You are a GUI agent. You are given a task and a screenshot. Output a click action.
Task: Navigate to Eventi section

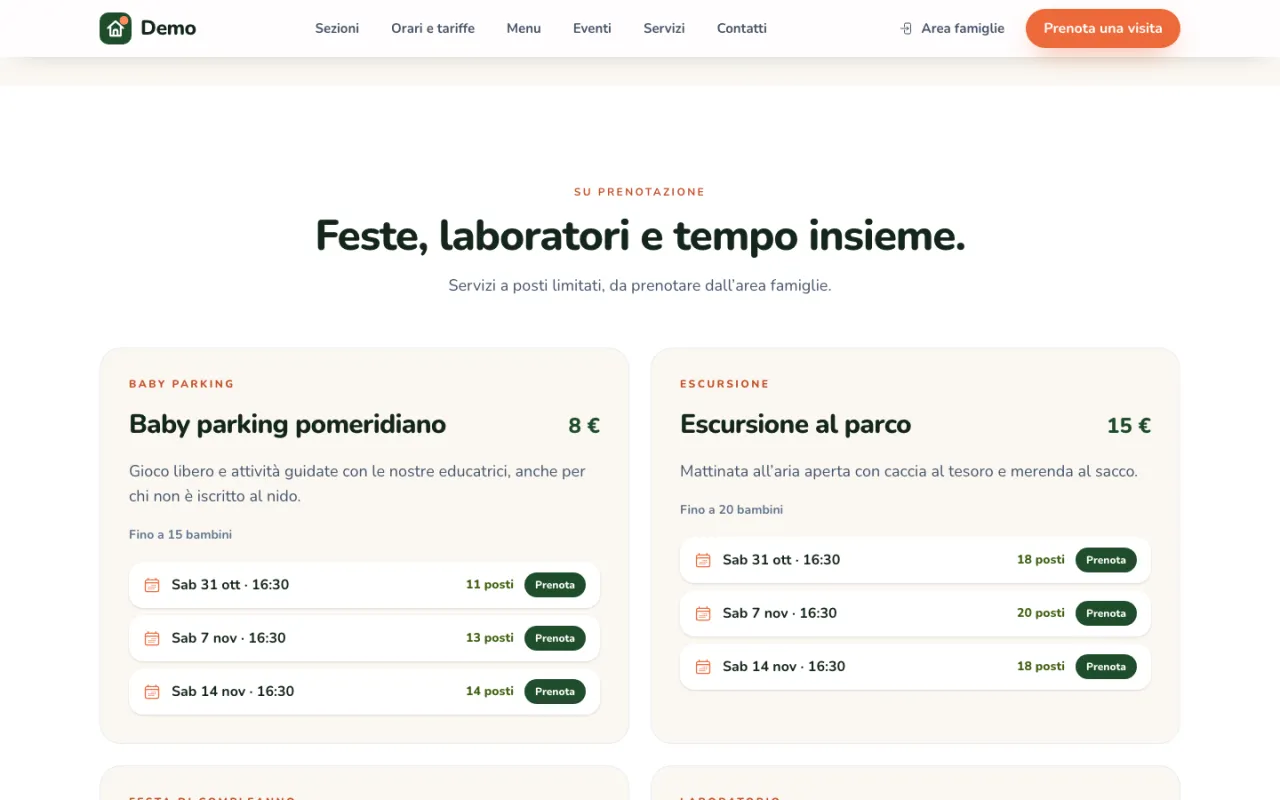(x=592, y=28)
